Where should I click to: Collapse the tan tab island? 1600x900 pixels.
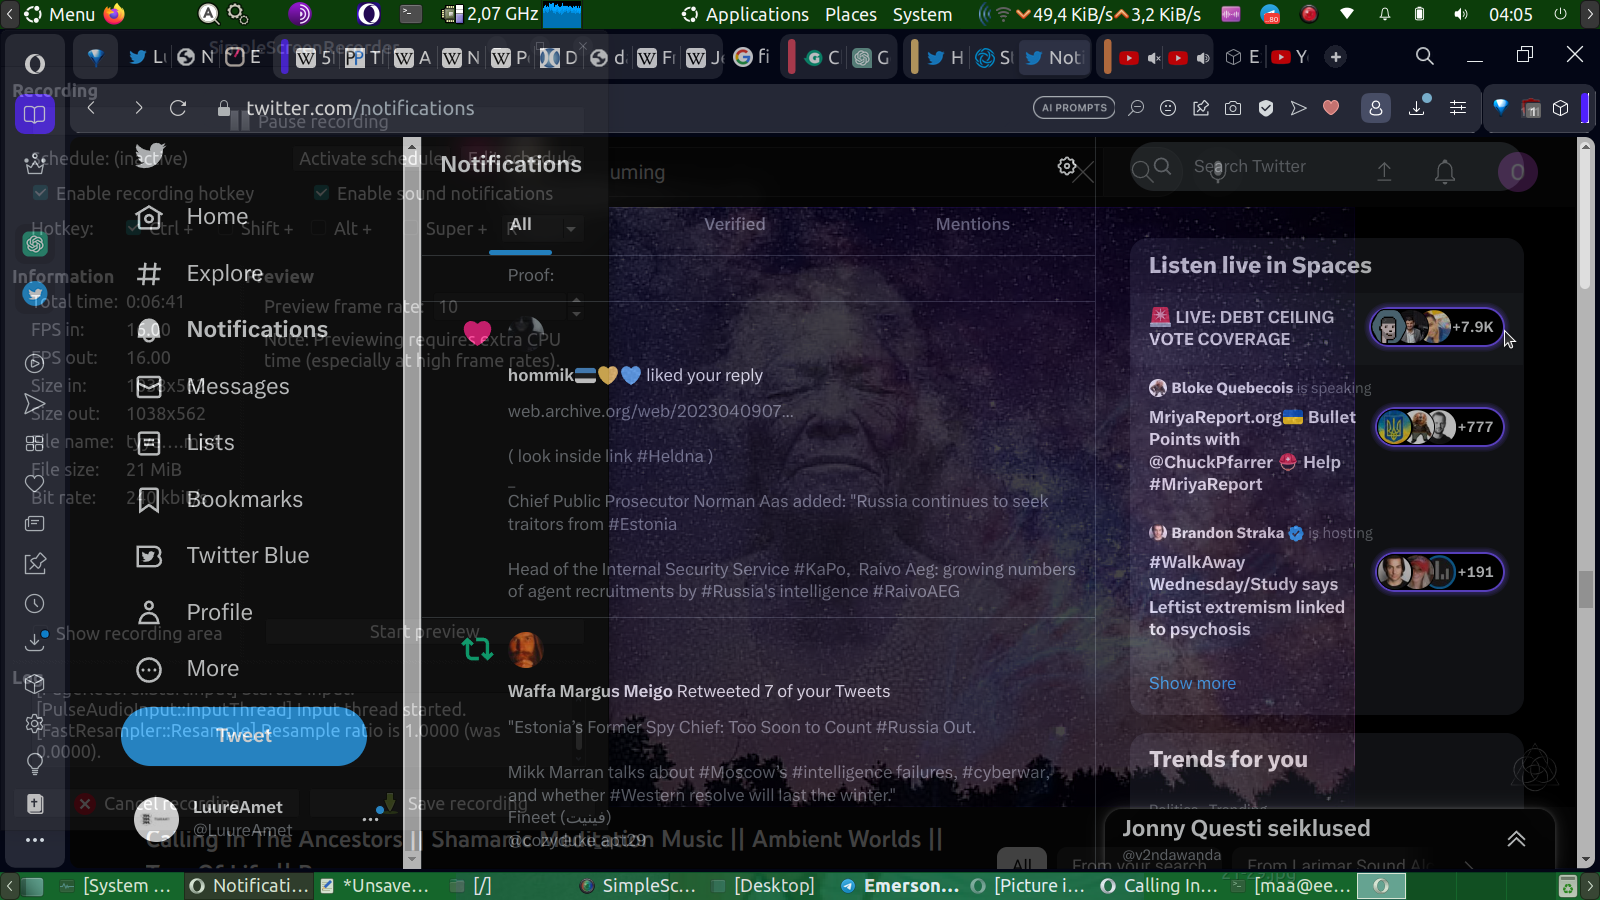(x=914, y=57)
